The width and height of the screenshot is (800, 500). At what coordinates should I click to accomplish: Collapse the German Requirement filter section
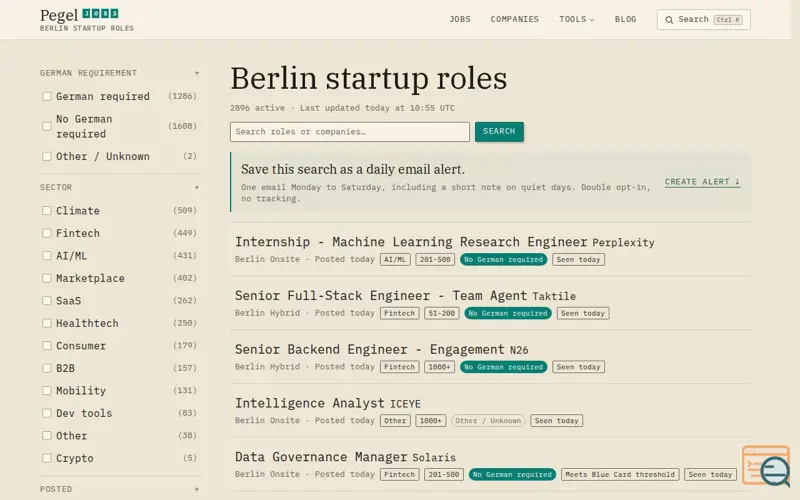(x=196, y=73)
